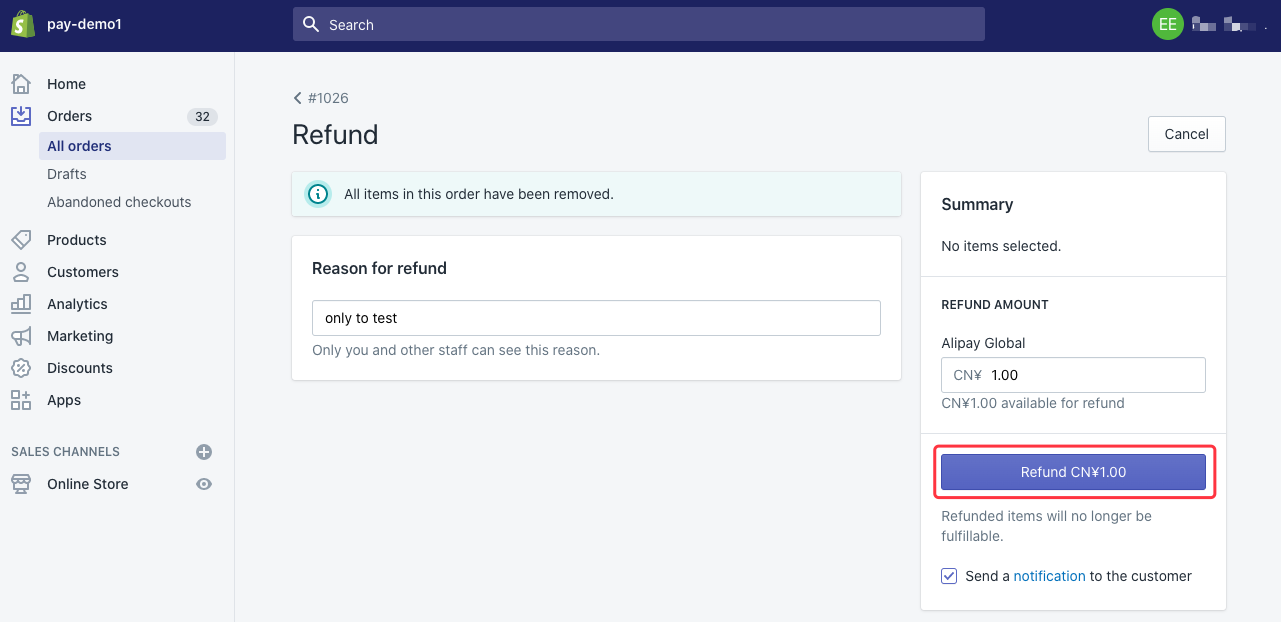Select the Discounts icon
The height and width of the screenshot is (622, 1281).
pos(20,368)
